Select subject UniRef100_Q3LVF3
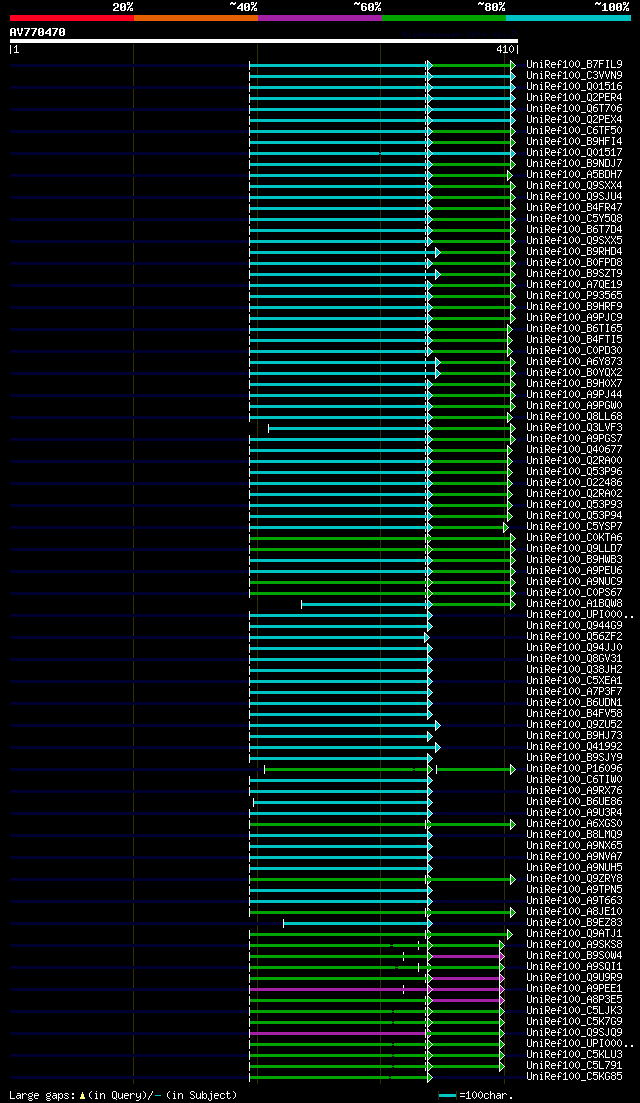The height and width of the screenshot is (1103, 640). pos(574,428)
